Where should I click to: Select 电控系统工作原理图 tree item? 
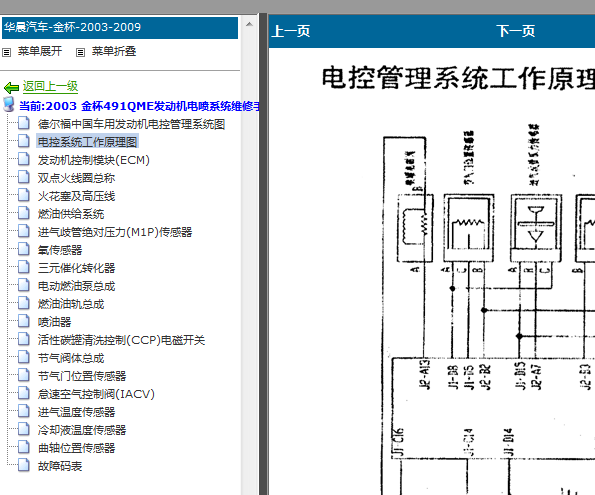click(87, 142)
